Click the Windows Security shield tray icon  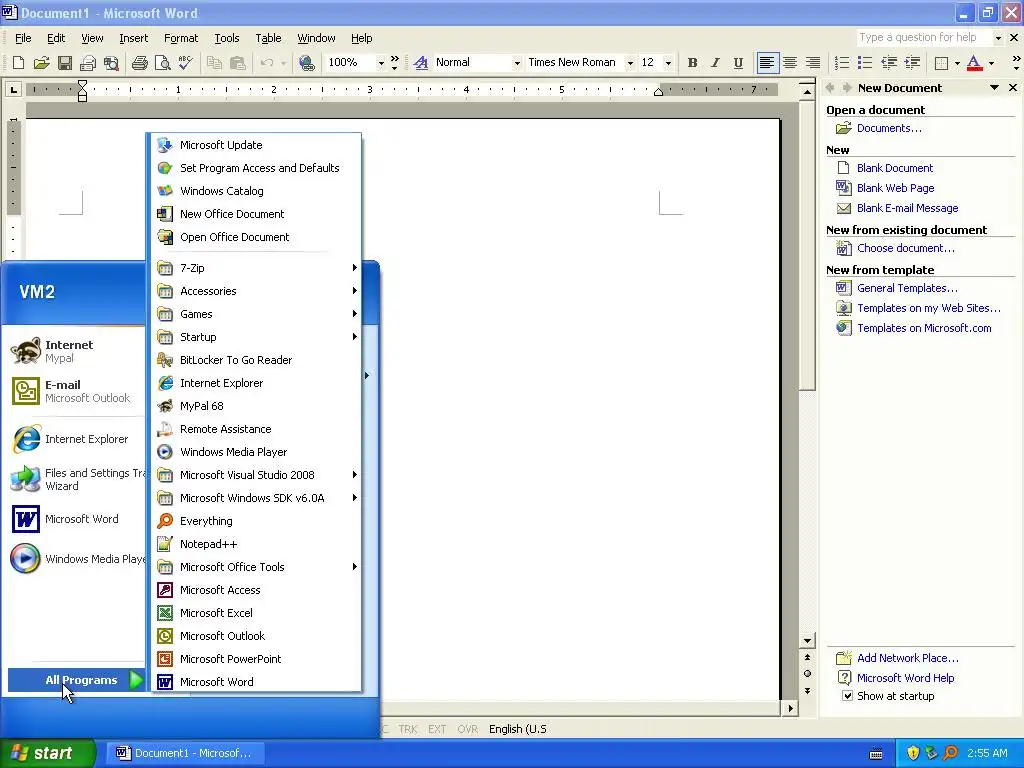pos(912,753)
